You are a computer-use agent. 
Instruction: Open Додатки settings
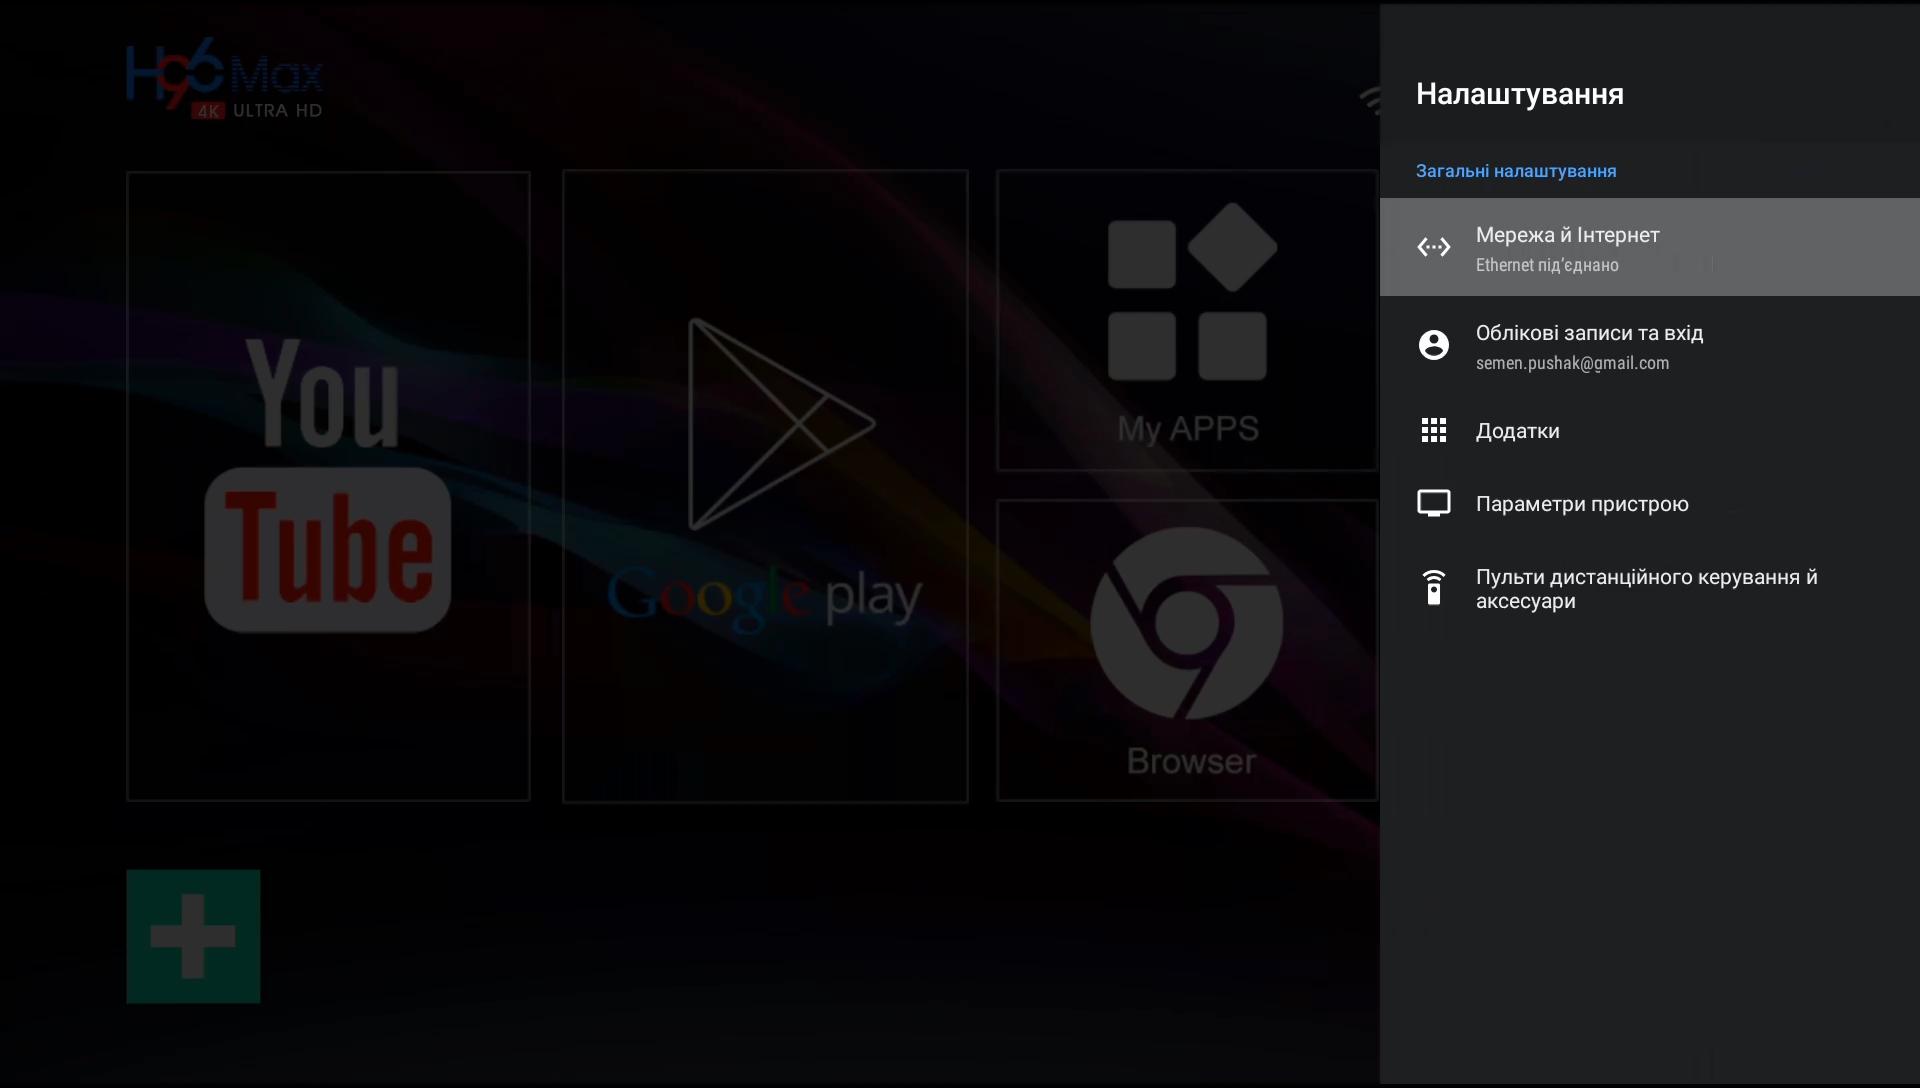click(x=1650, y=431)
